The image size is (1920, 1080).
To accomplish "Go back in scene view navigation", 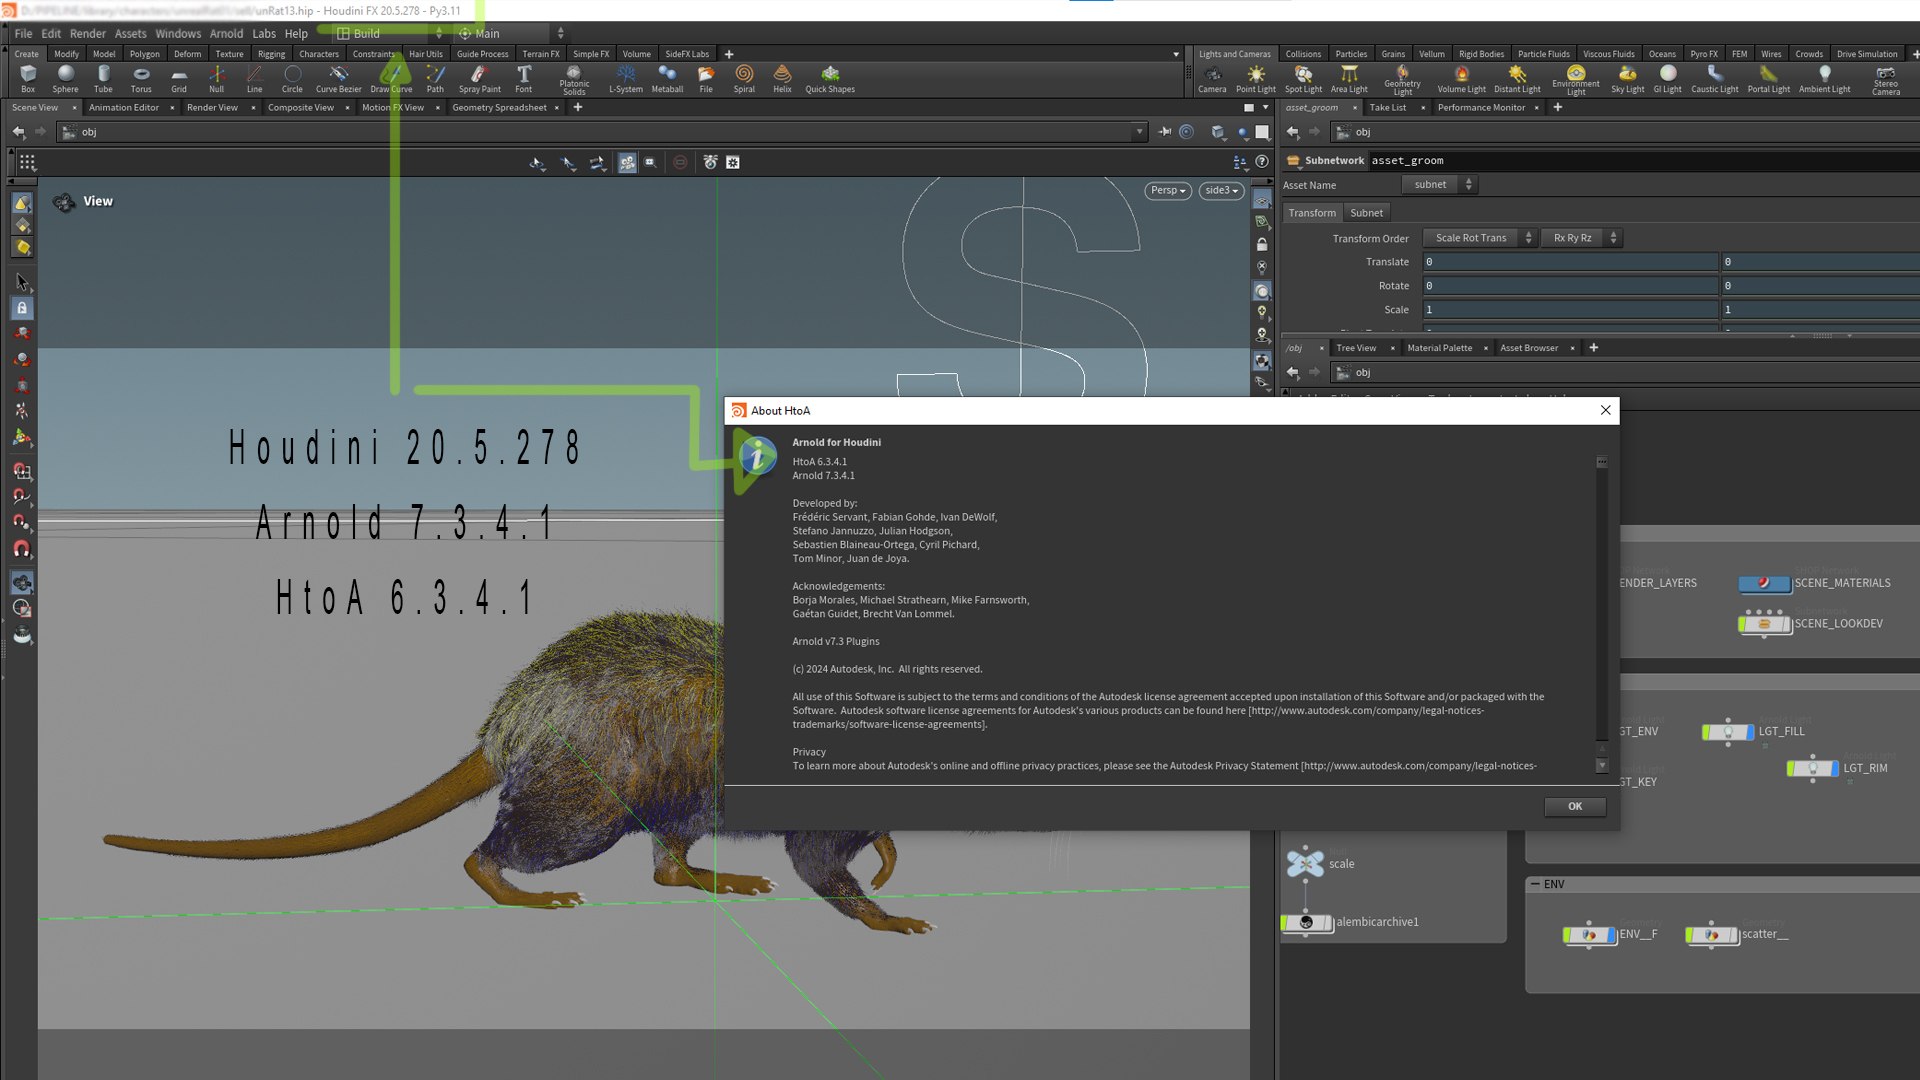I will coord(18,132).
